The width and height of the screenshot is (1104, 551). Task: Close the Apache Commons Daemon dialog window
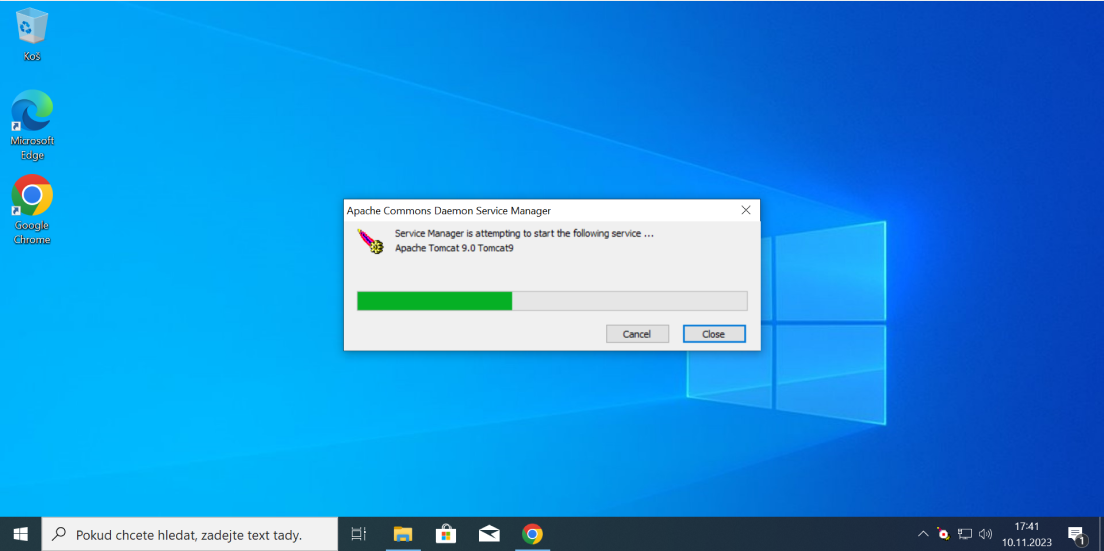pos(746,210)
